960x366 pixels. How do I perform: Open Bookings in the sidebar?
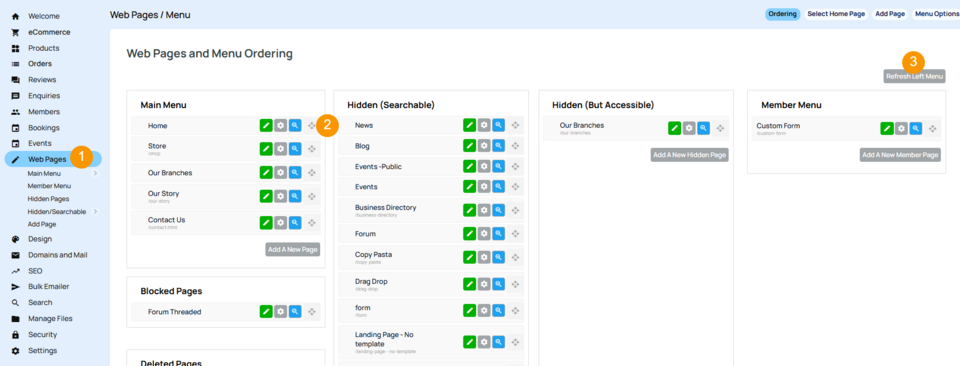(x=43, y=127)
